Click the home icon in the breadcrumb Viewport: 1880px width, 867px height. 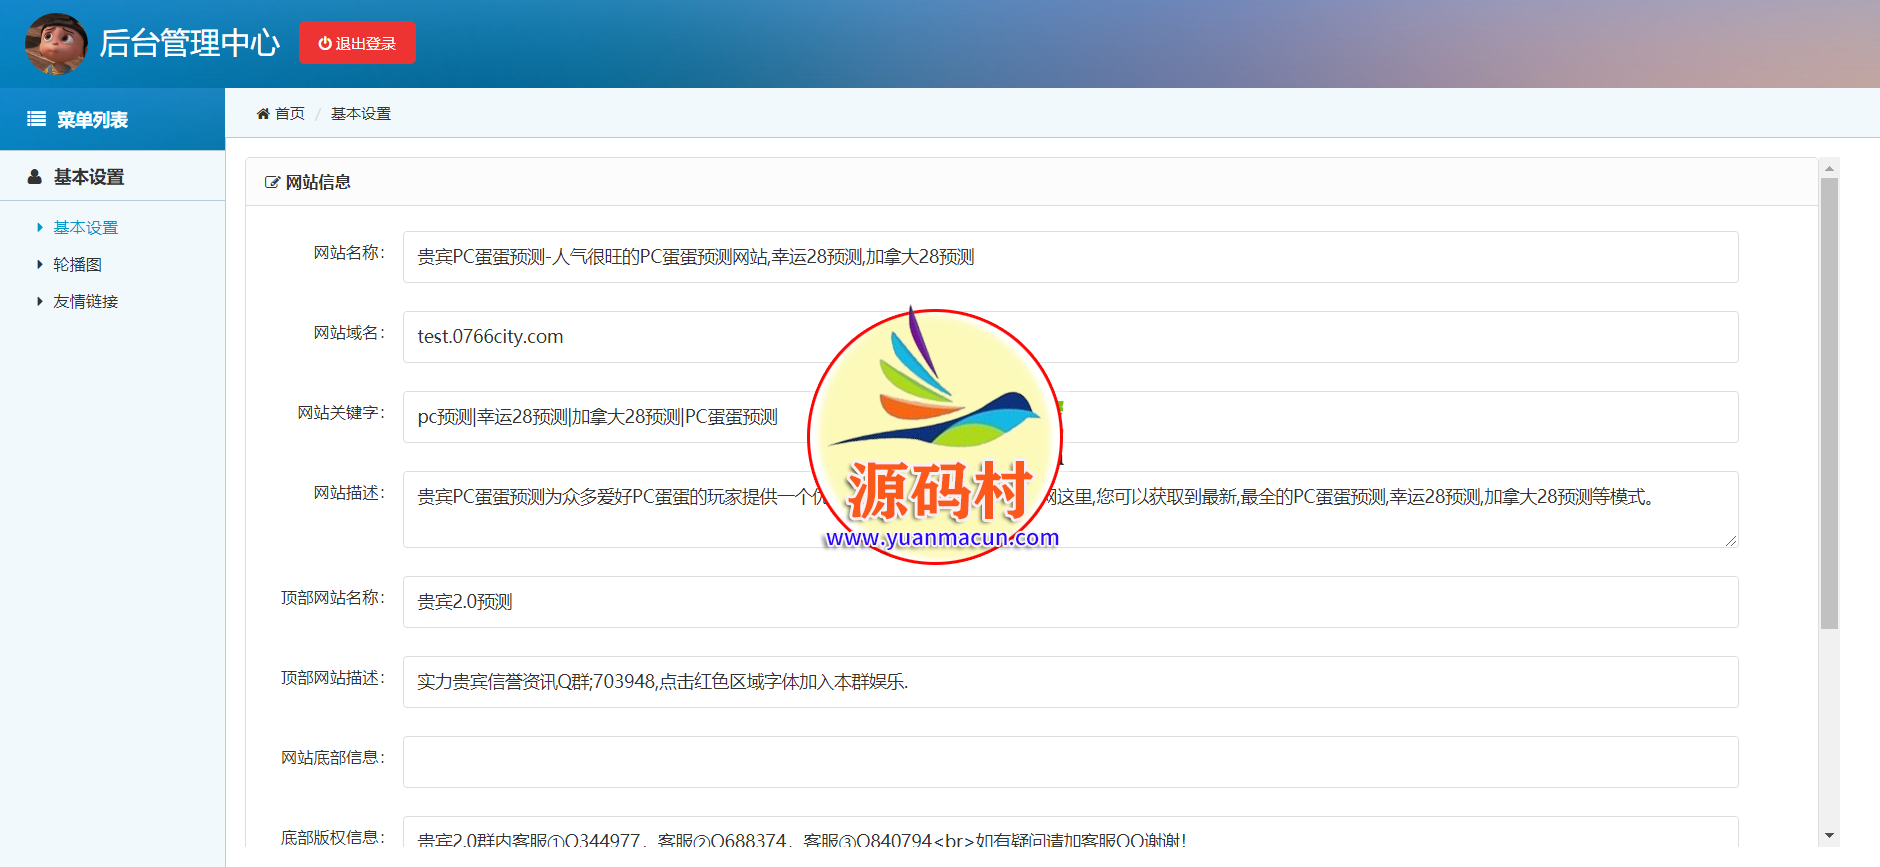(x=263, y=114)
